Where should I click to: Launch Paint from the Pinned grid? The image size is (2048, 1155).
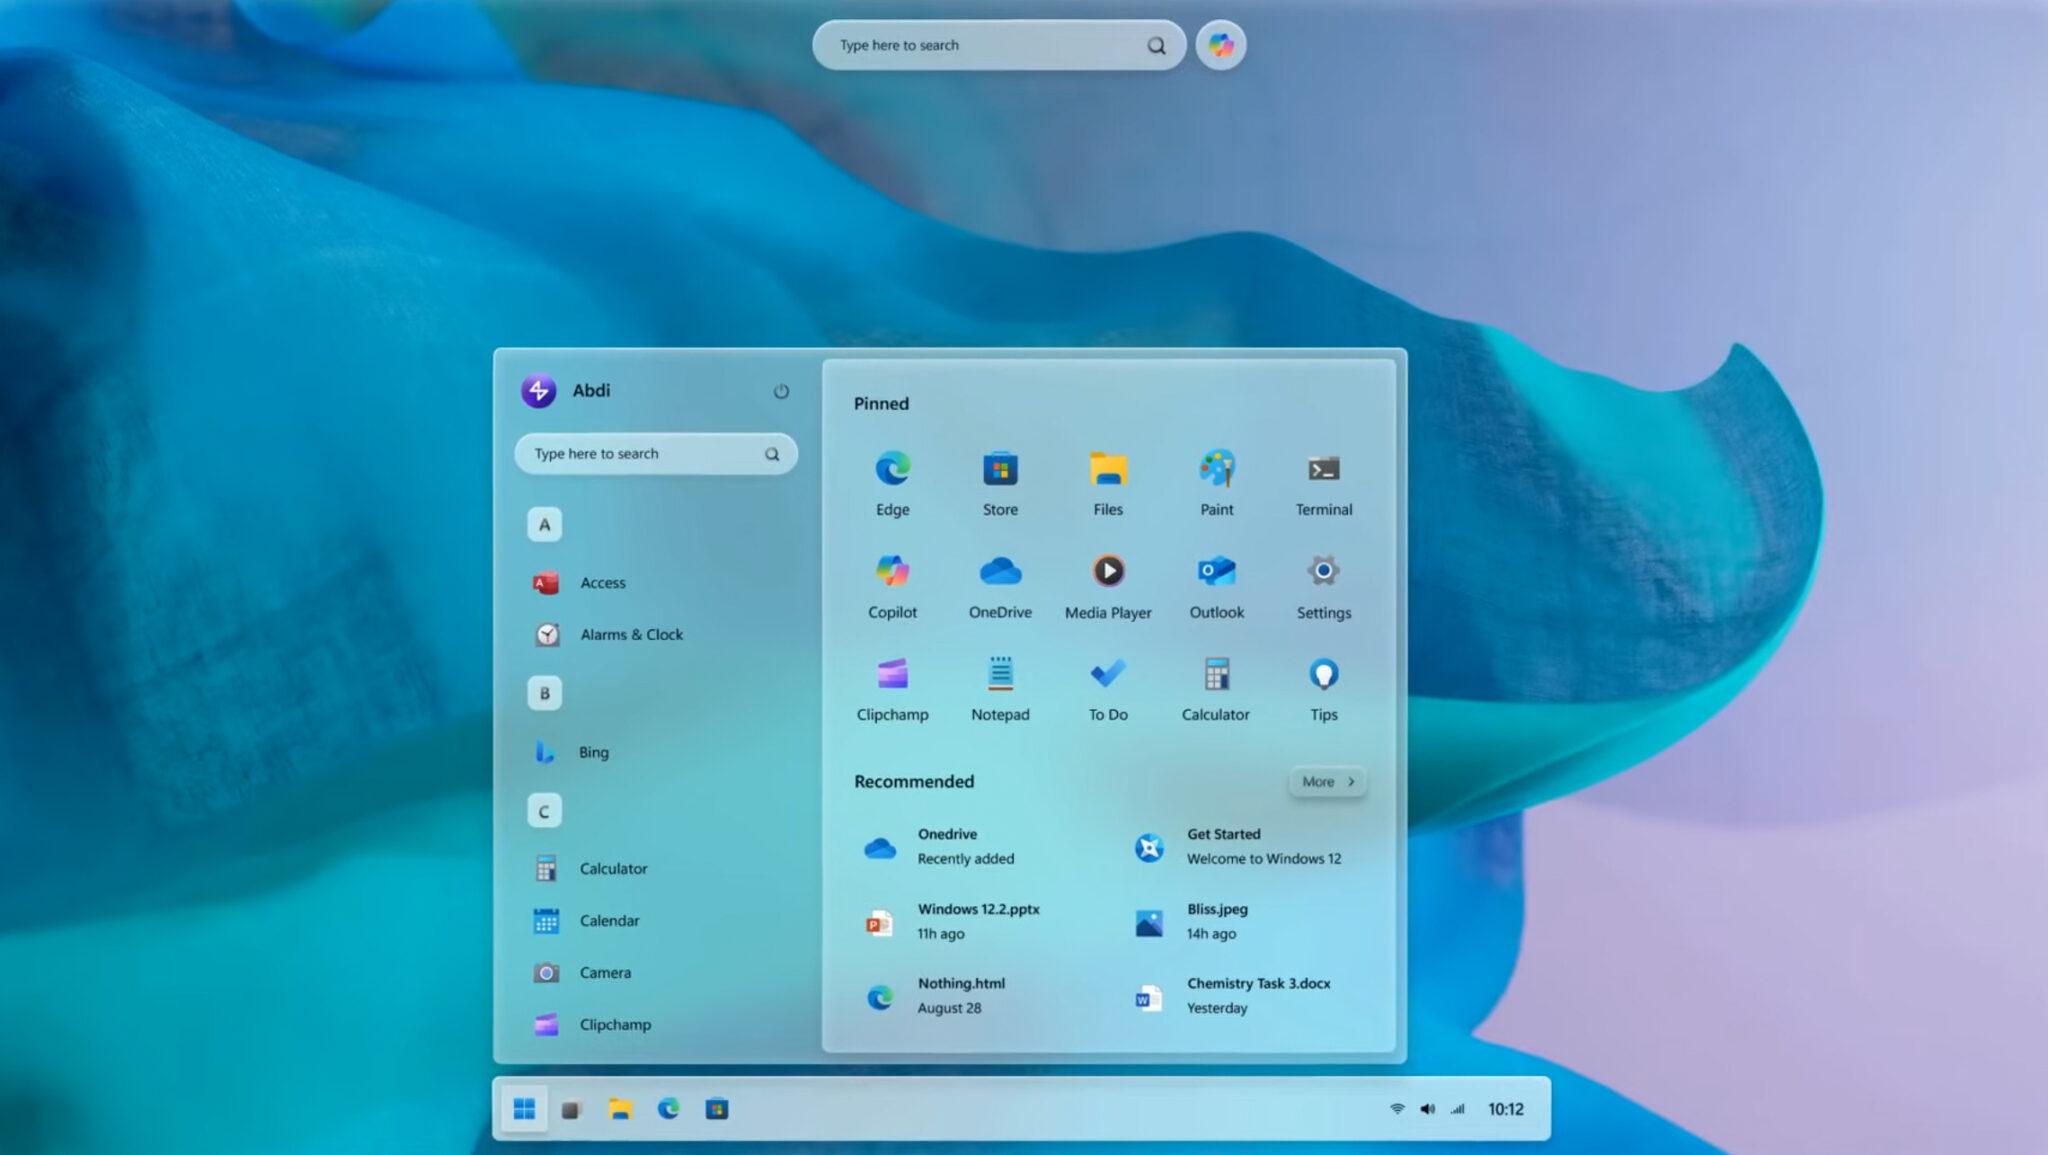[1216, 470]
